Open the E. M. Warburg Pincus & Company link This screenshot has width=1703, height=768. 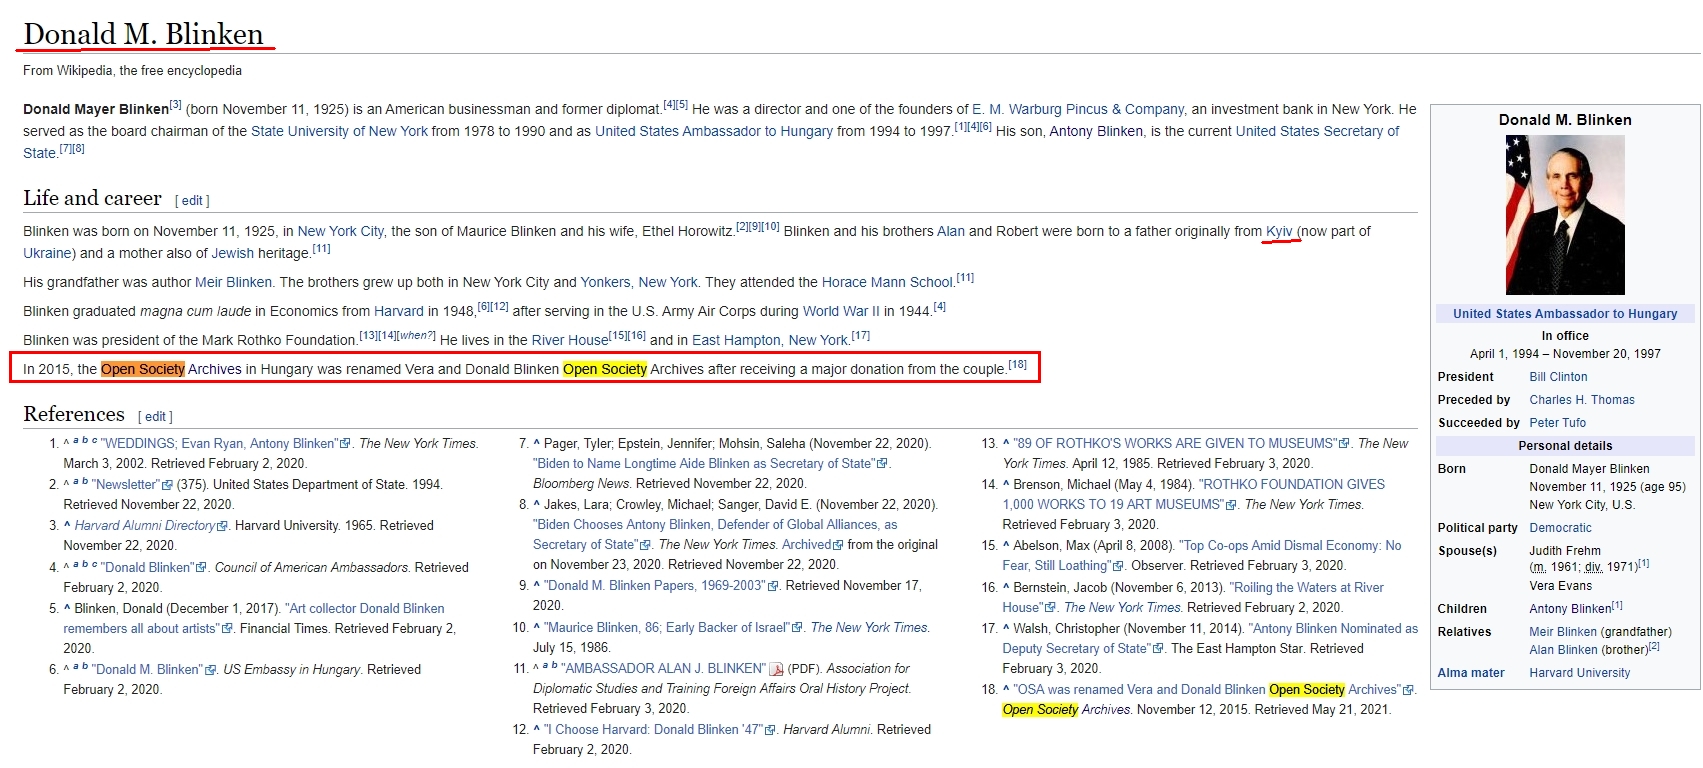tap(1078, 109)
